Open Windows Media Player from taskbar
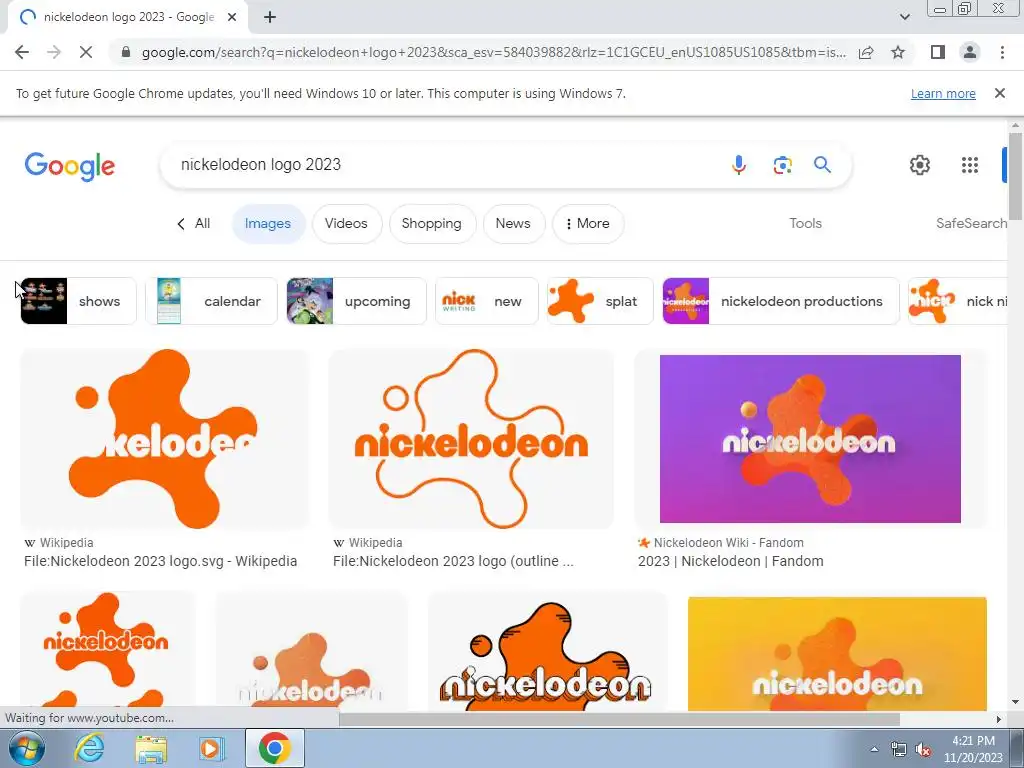This screenshot has width=1024, height=768. [x=211, y=748]
